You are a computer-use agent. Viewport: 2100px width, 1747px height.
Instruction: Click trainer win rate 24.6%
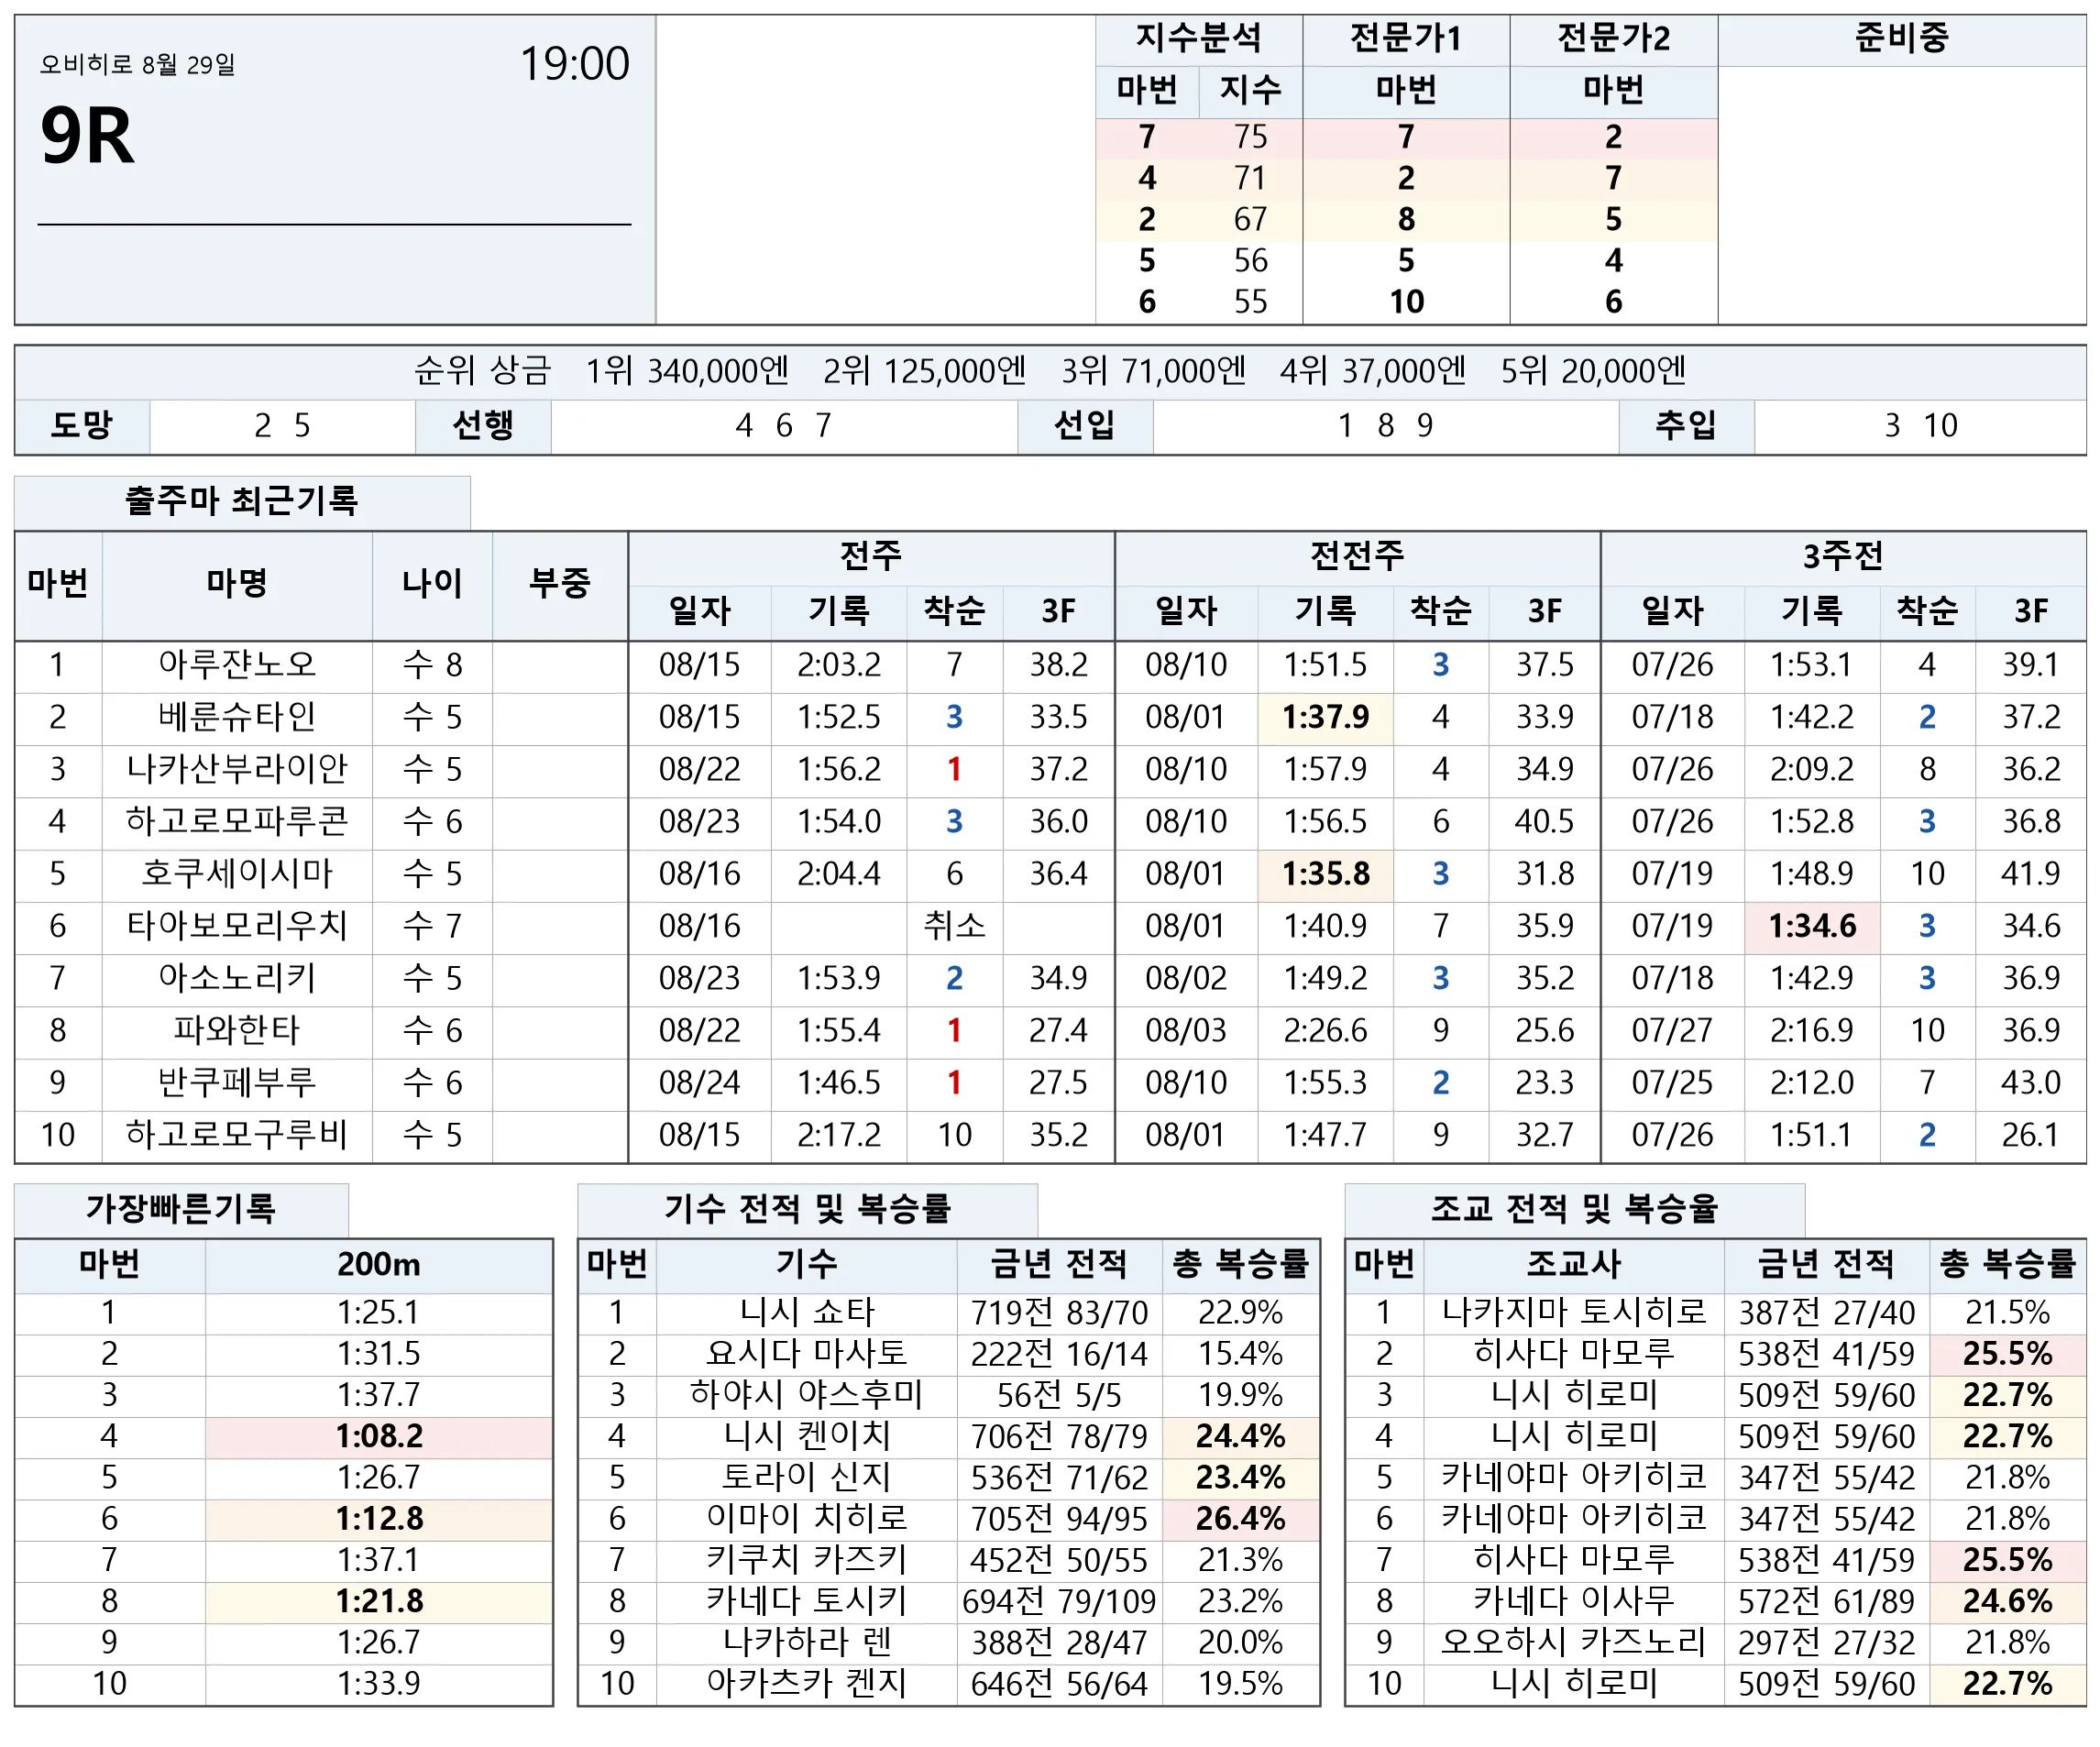pyautogui.click(x=2007, y=1602)
